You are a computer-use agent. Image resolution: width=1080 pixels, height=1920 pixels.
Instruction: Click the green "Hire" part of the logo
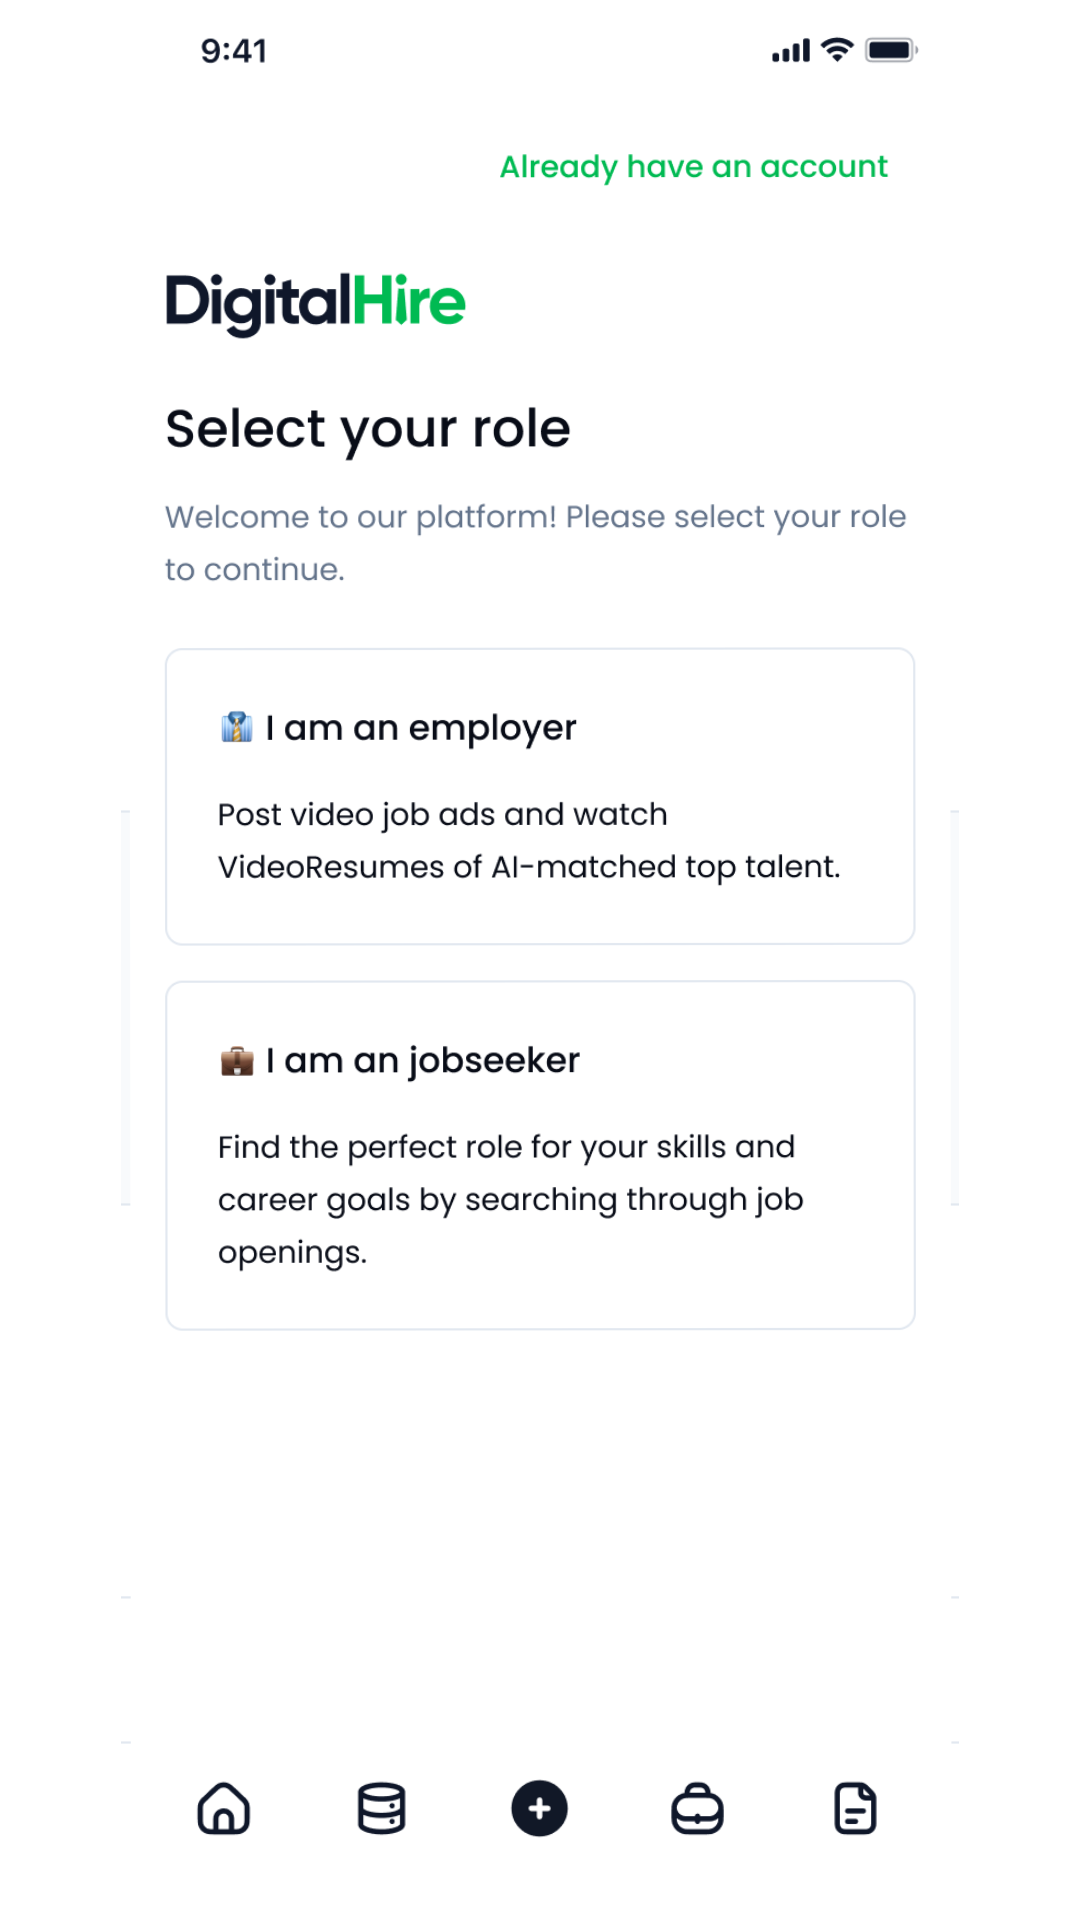point(409,301)
